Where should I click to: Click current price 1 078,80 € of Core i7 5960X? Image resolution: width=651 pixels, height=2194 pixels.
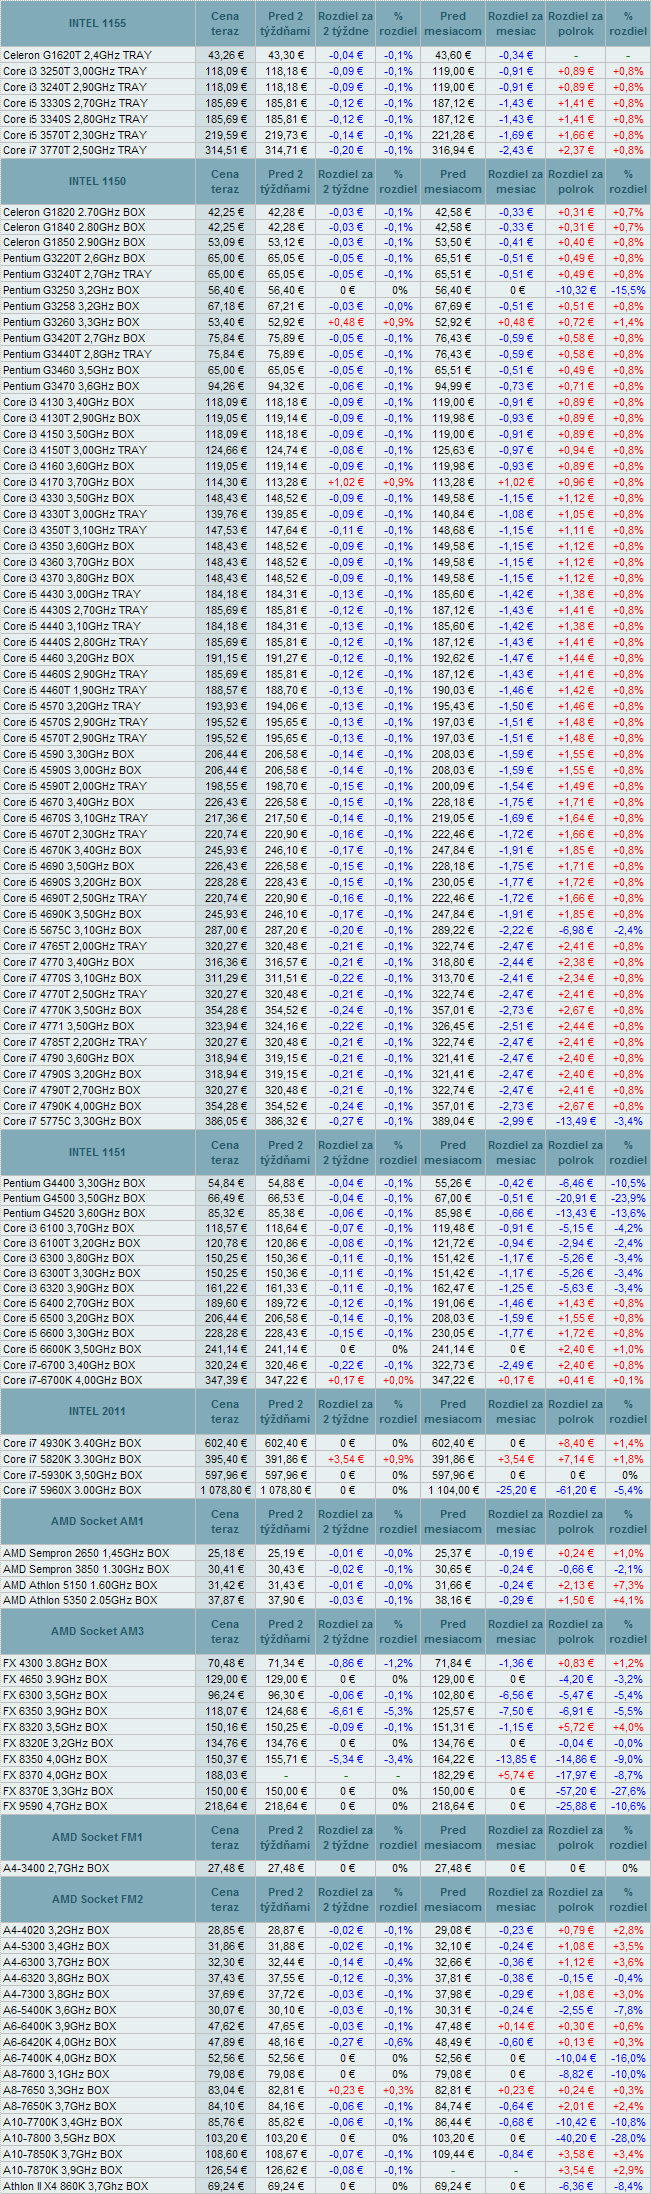[x=226, y=1490]
